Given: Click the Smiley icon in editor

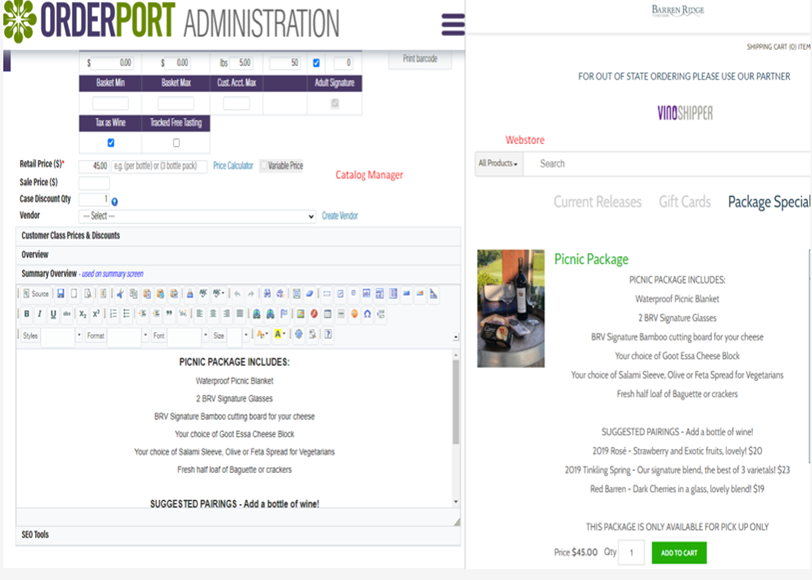Looking at the screenshot, I should [354, 313].
